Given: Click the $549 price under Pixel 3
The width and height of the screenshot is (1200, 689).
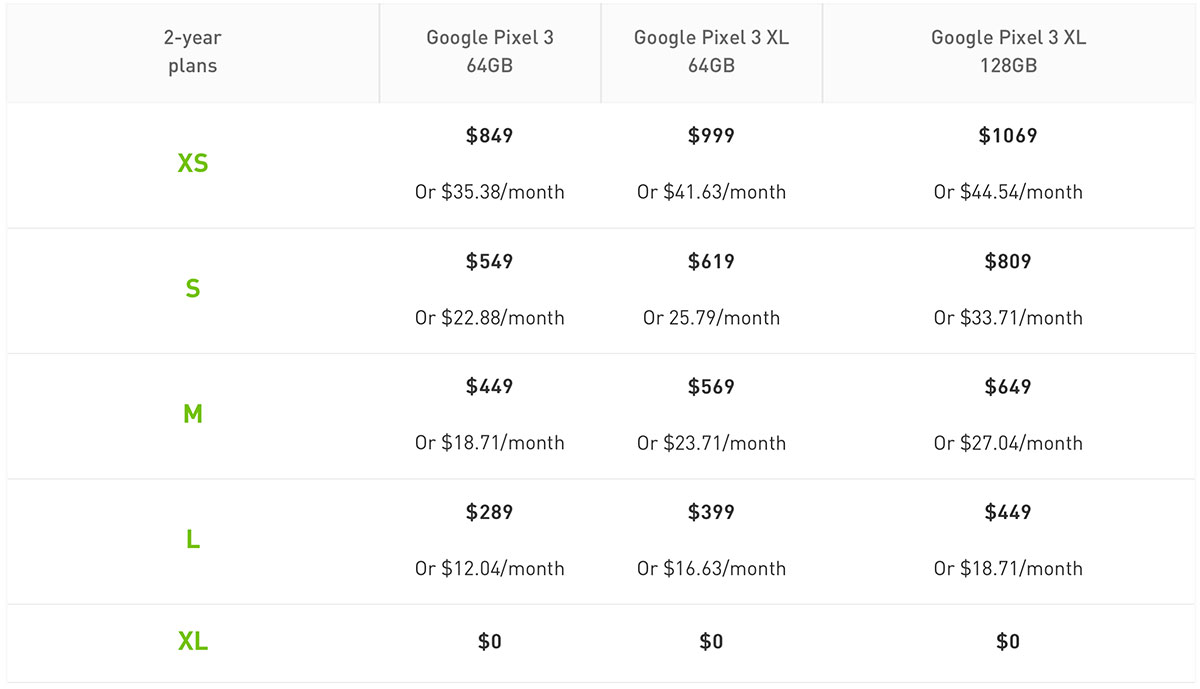Looking at the screenshot, I should point(490,262).
